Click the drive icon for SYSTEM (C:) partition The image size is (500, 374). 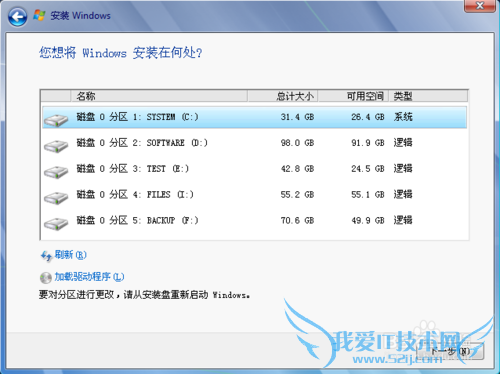56,120
